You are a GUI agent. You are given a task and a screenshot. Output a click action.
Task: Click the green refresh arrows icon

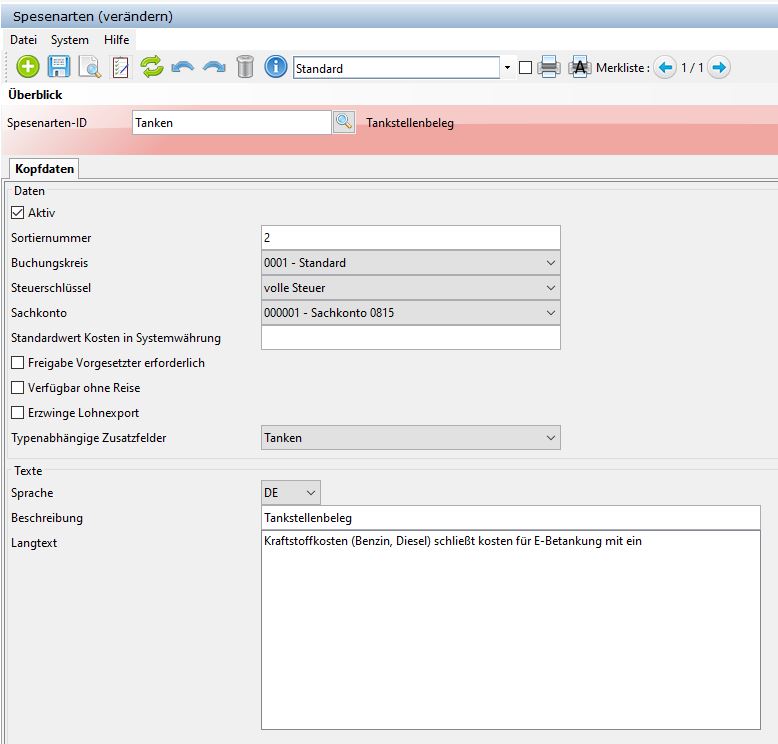[x=151, y=67]
